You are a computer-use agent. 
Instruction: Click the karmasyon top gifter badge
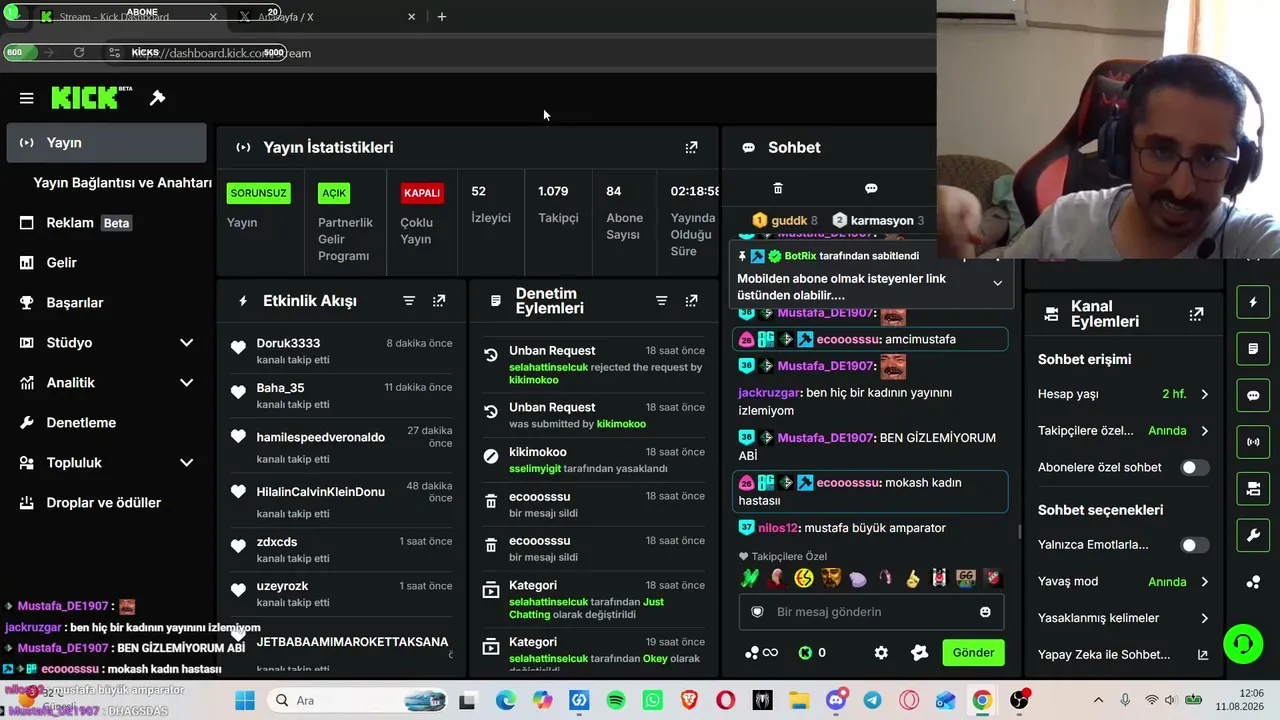click(x=878, y=220)
